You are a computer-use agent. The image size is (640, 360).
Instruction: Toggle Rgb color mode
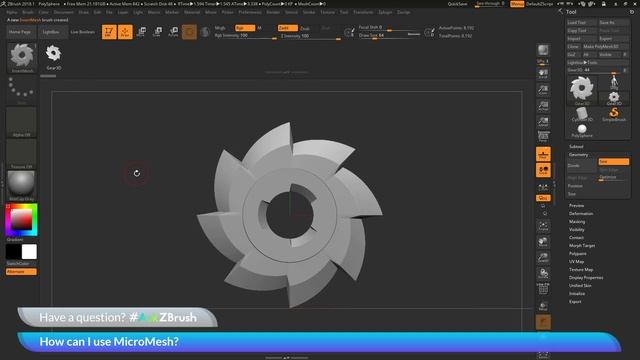click(x=245, y=28)
